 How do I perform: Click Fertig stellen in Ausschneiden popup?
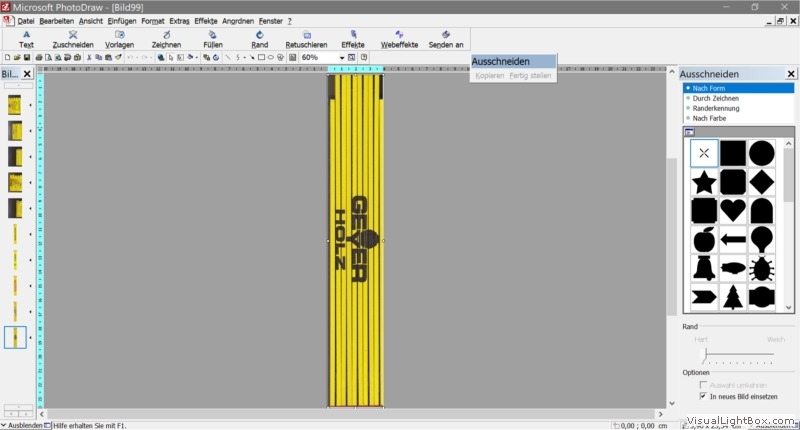click(x=530, y=75)
